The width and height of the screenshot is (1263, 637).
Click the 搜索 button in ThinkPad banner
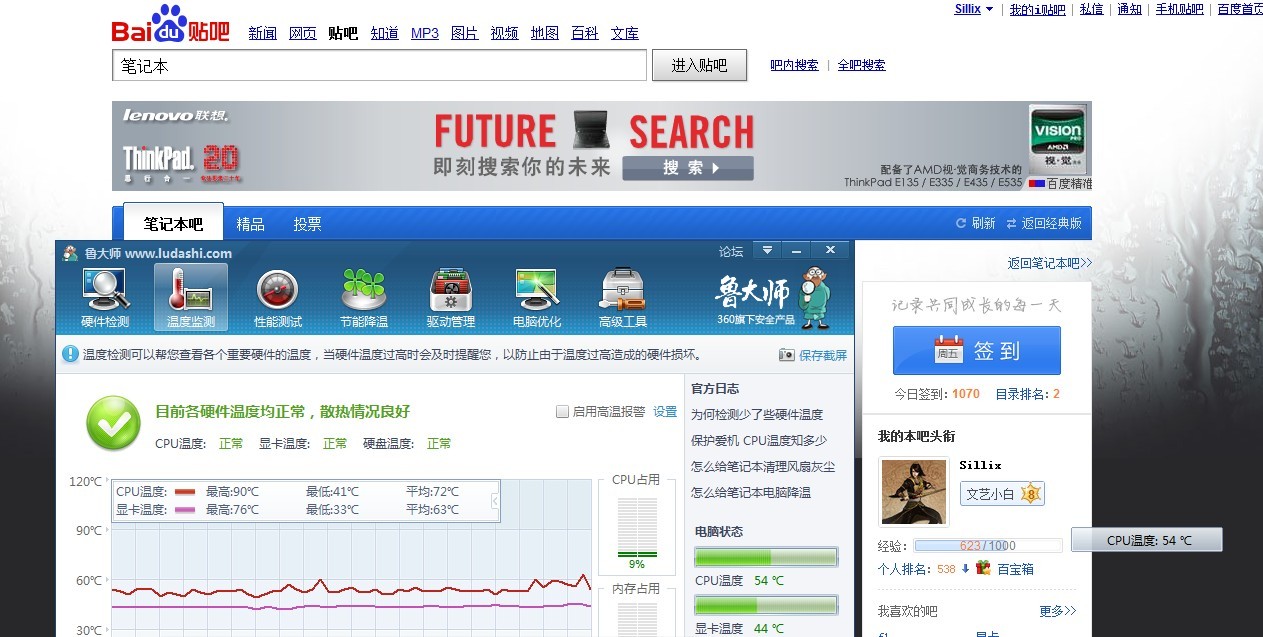[x=688, y=168]
